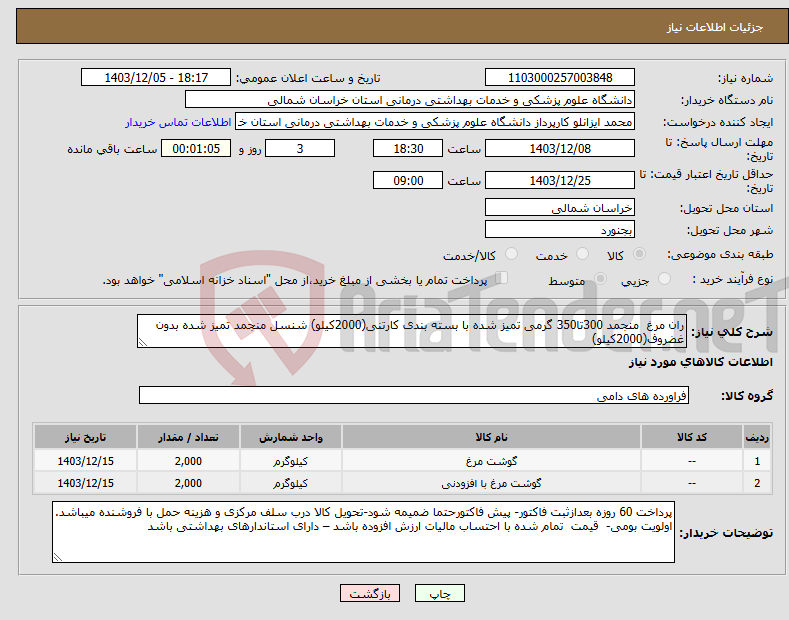Click the date 1403/12/15 in row 2
Screen dimensions: 789x620
tap(86, 483)
